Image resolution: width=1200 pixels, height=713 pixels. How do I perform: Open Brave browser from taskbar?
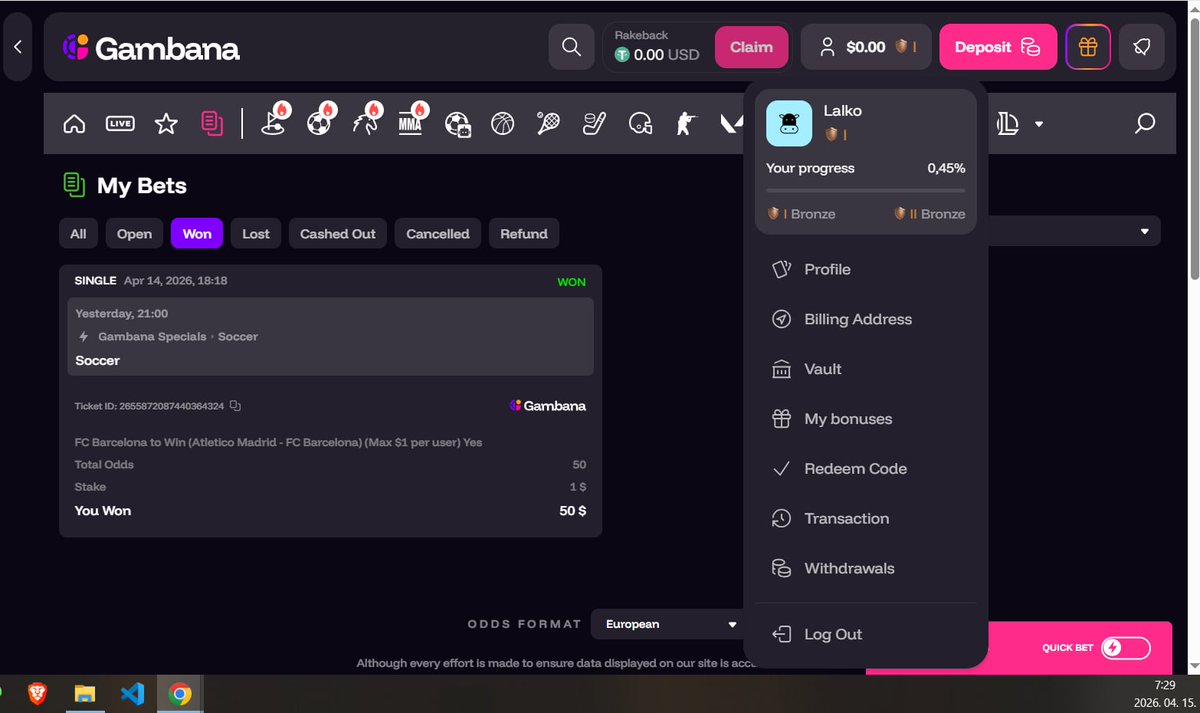37,693
